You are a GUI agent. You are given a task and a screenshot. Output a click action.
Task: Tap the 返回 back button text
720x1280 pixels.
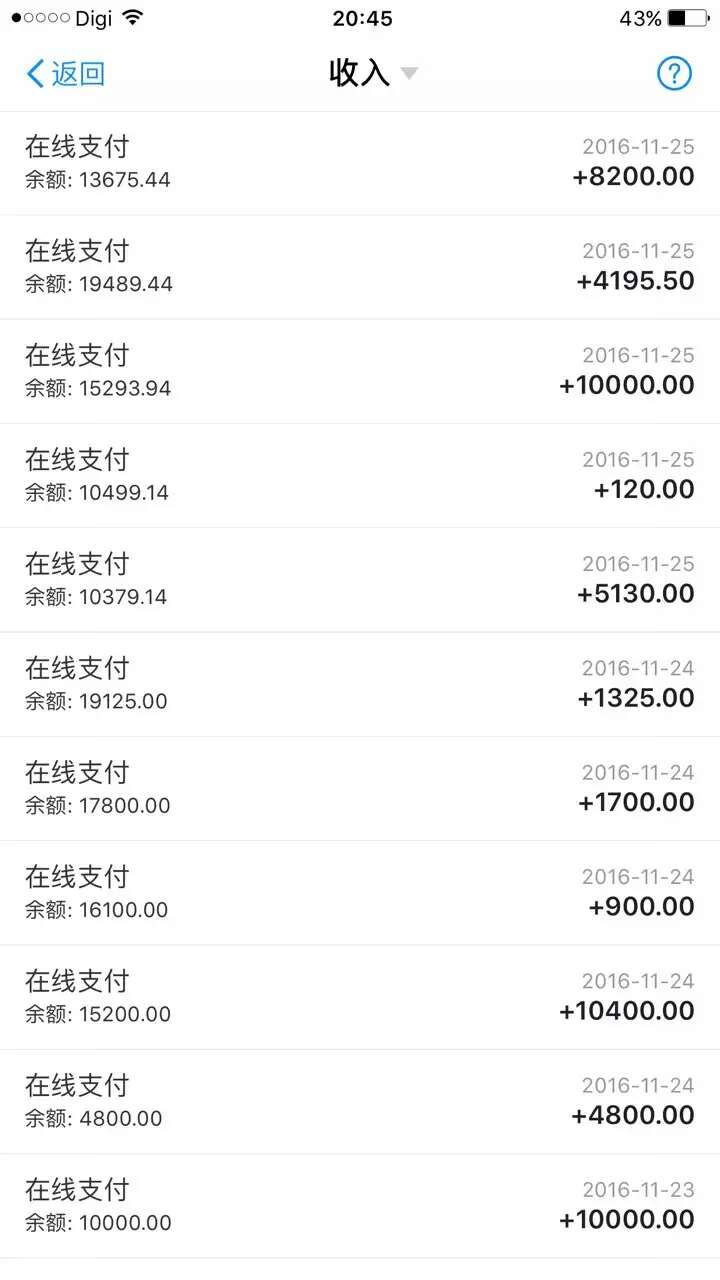(78, 73)
